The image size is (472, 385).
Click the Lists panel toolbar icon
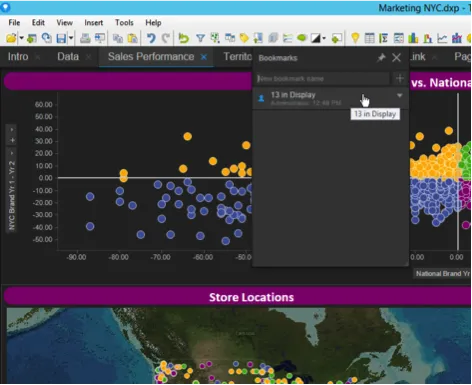pos(287,38)
